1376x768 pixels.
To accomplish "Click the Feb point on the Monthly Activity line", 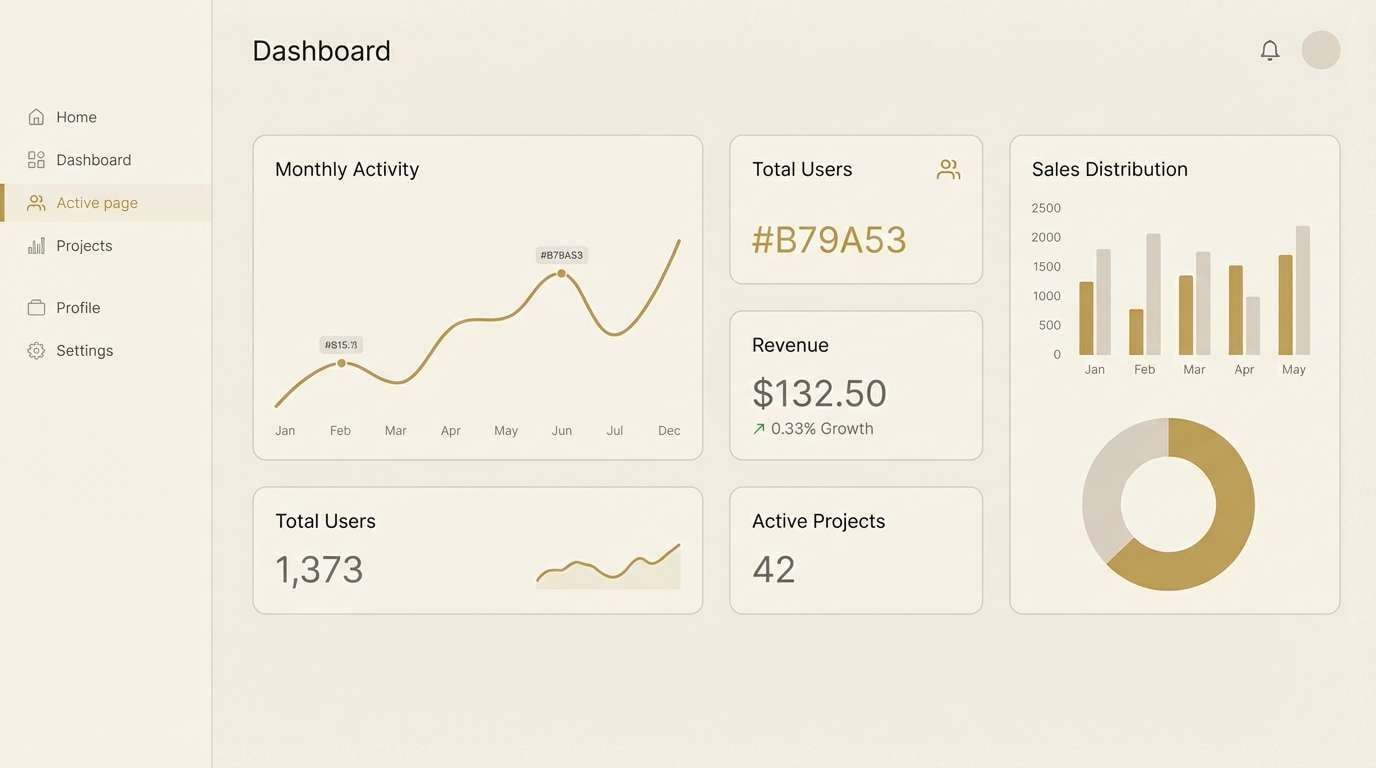I will click(341, 365).
